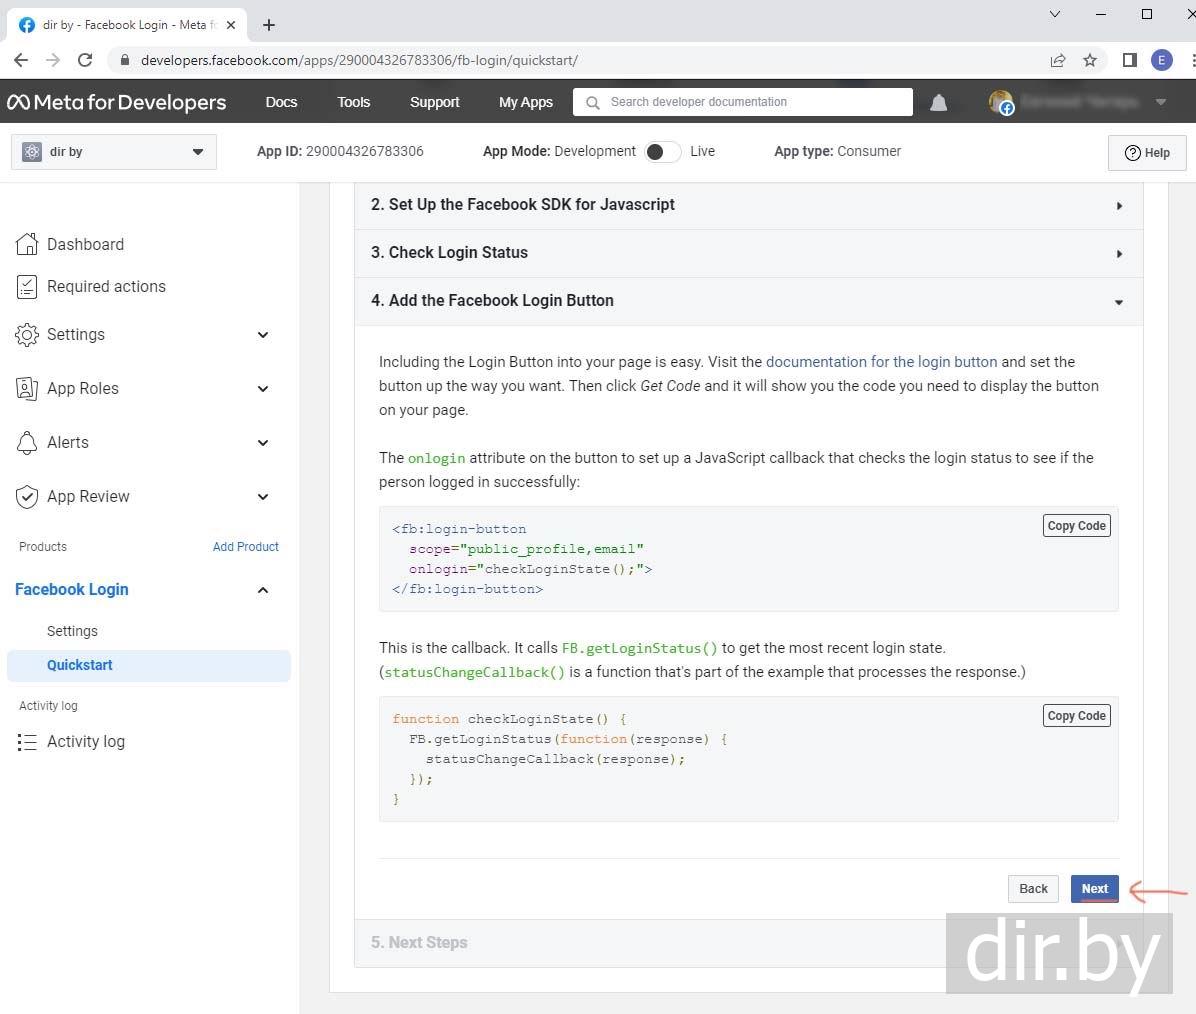Expand step 3 Check Login Status
This screenshot has height=1014, width=1196.
point(748,253)
